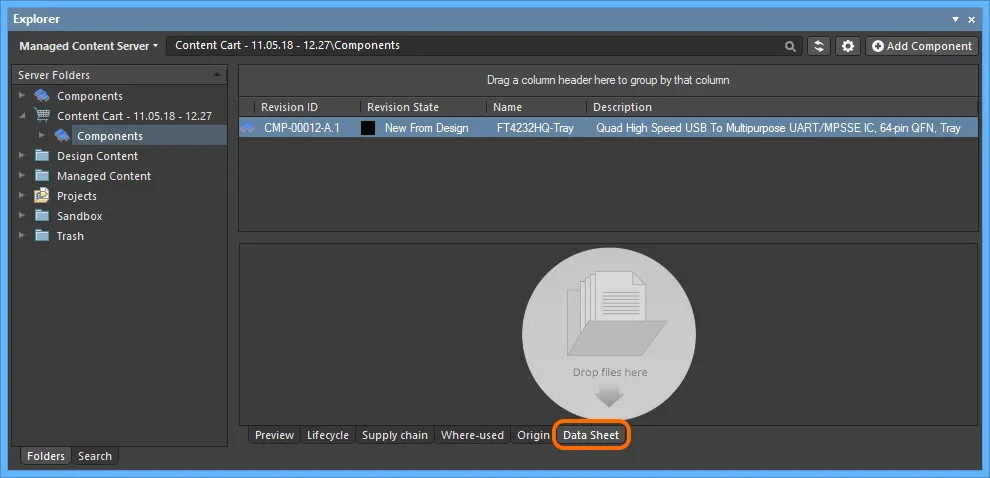The height and width of the screenshot is (478, 990).
Task: Click the Managed Content folder icon
Action: coord(42,176)
